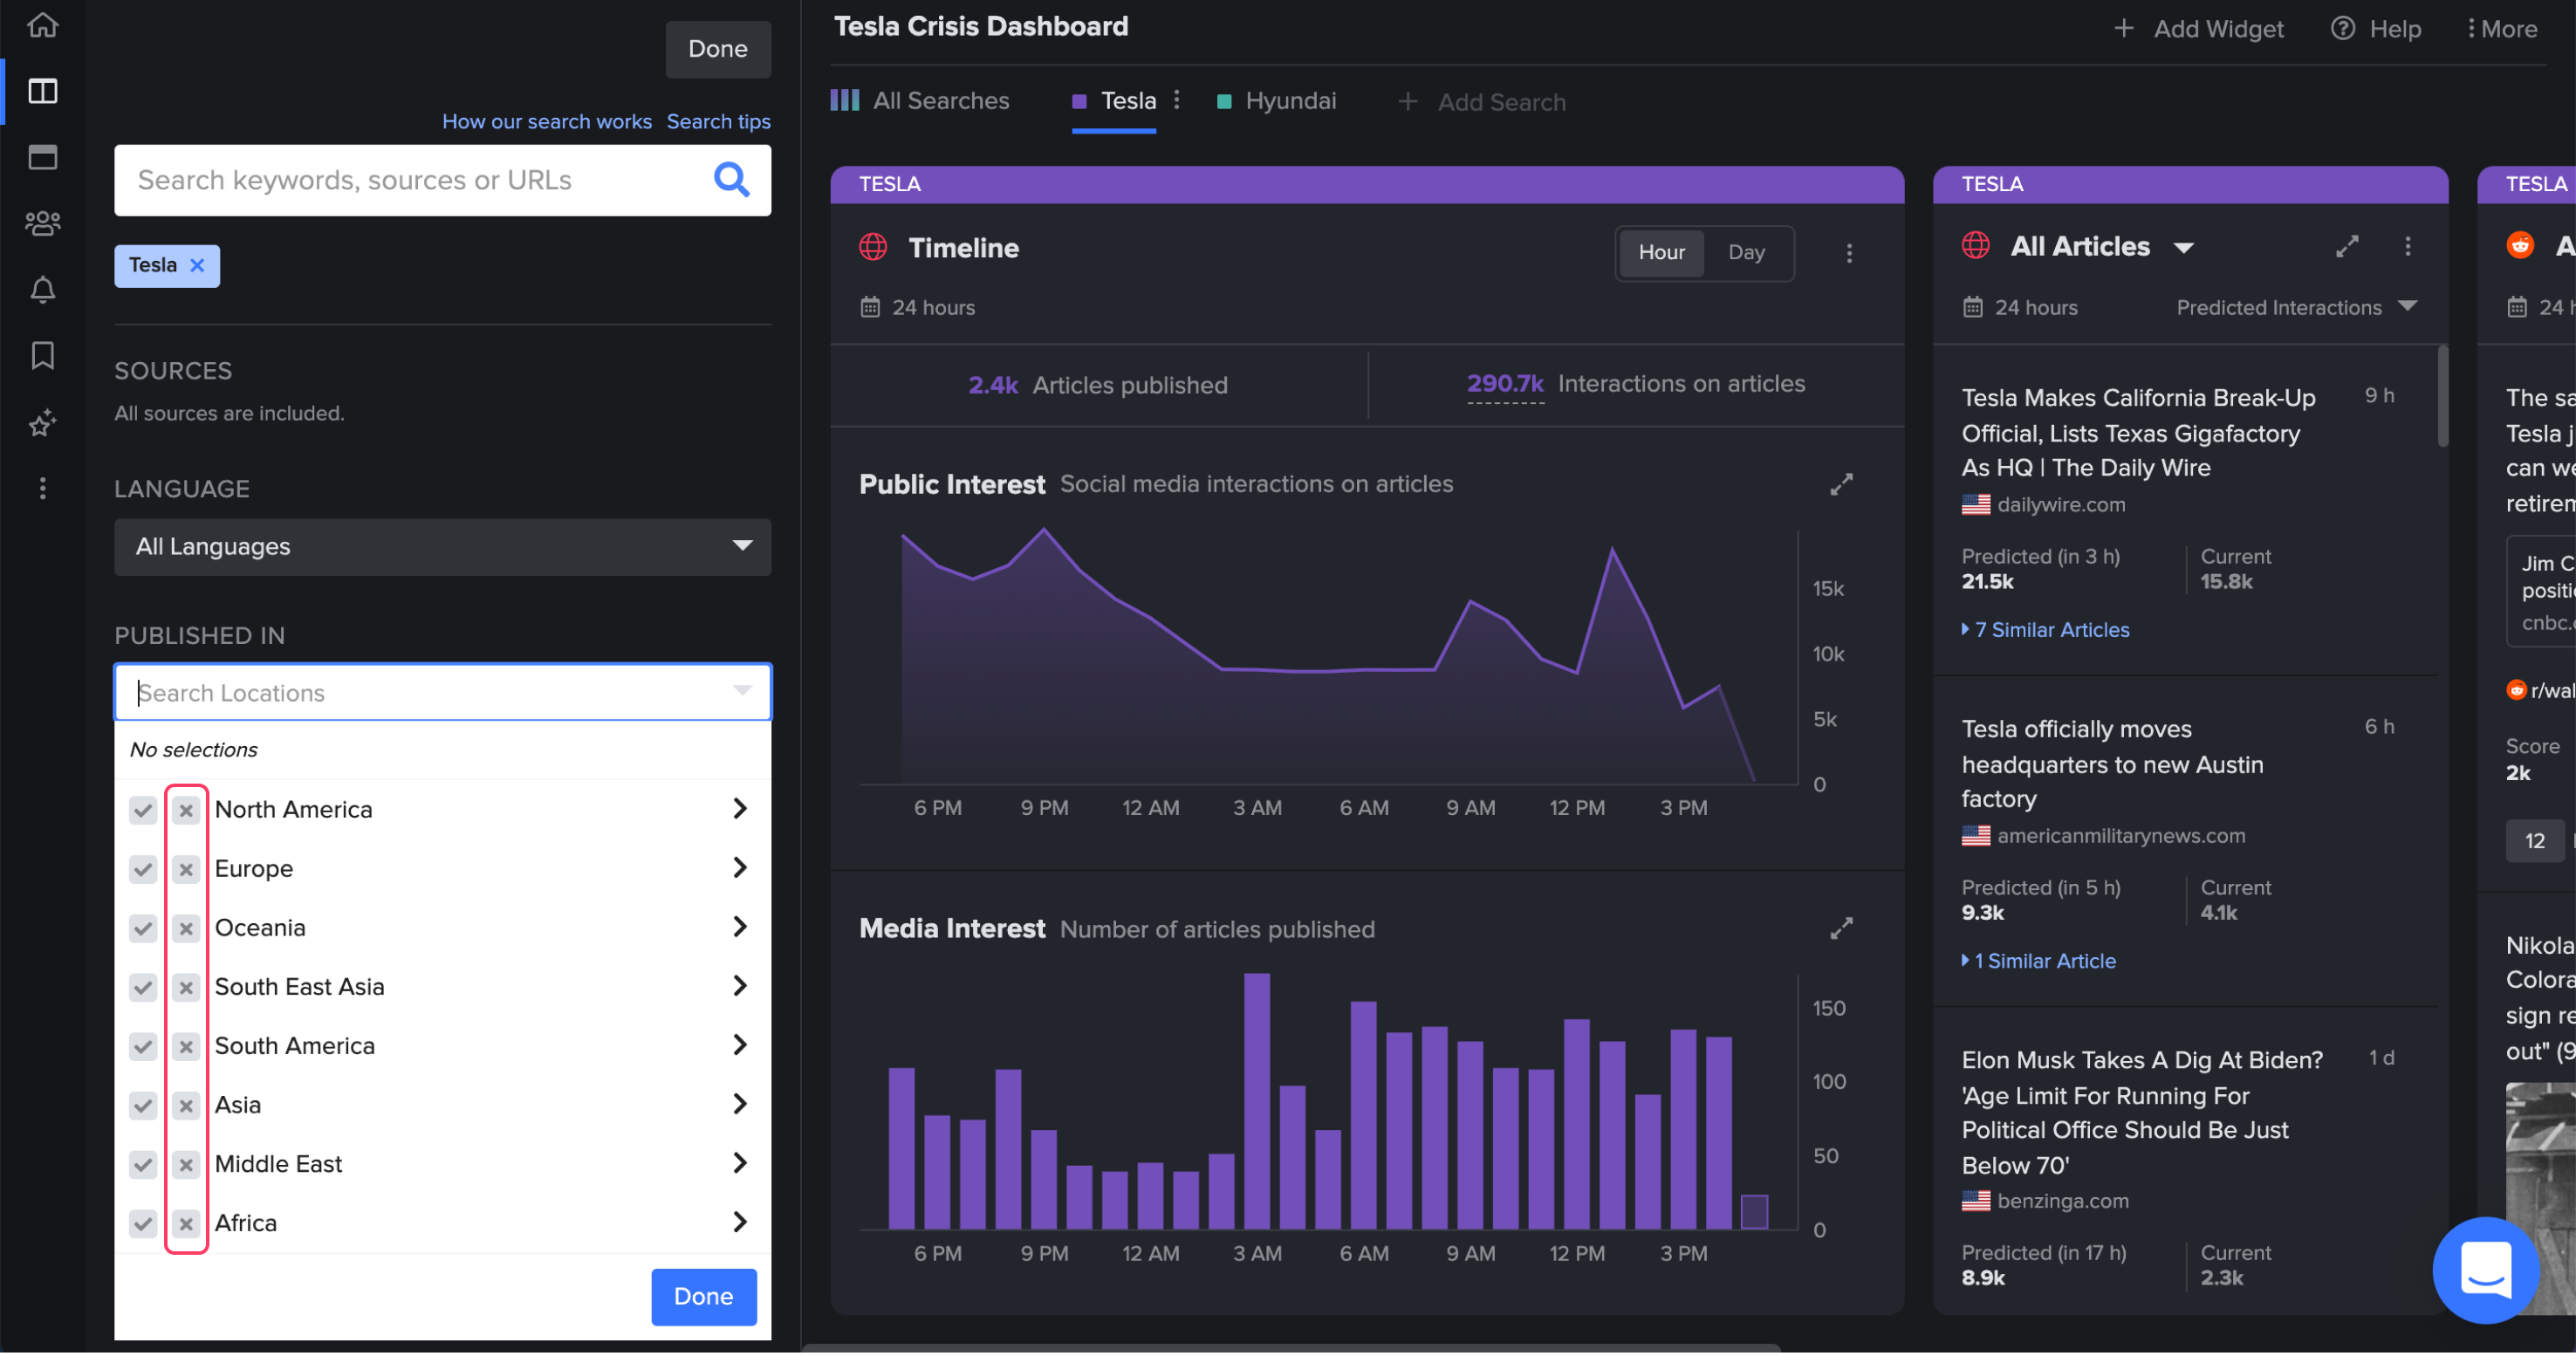Click blue Done in locations list

[704, 1298]
